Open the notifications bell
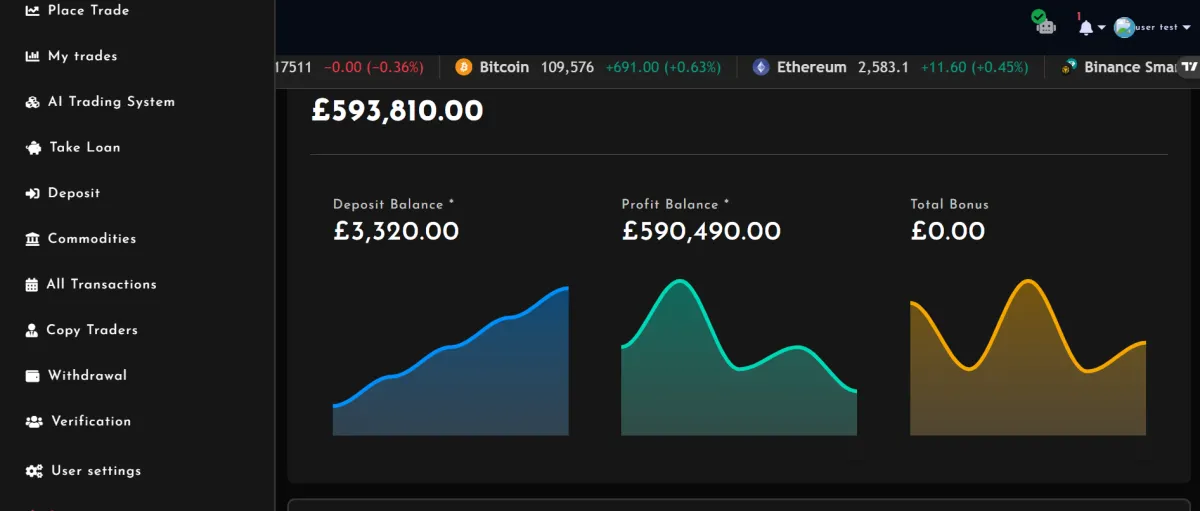 tap(1086, 28)
